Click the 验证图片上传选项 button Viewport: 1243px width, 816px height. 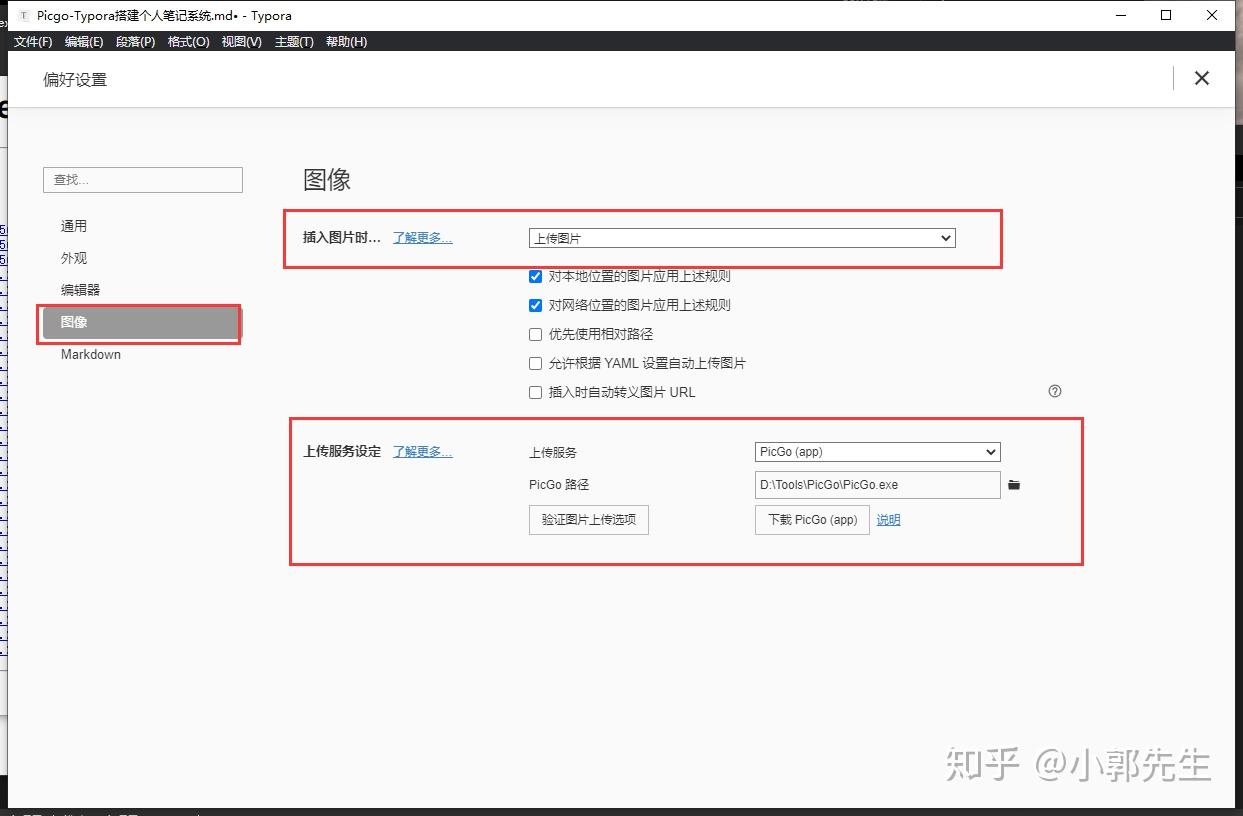(x=588, y=520)
